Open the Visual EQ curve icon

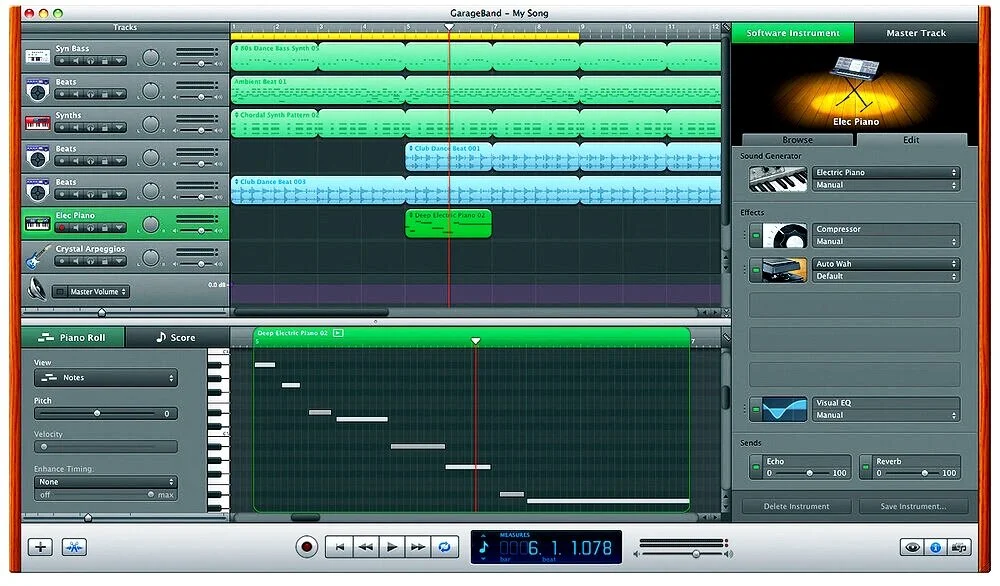[x=784, y=409]
